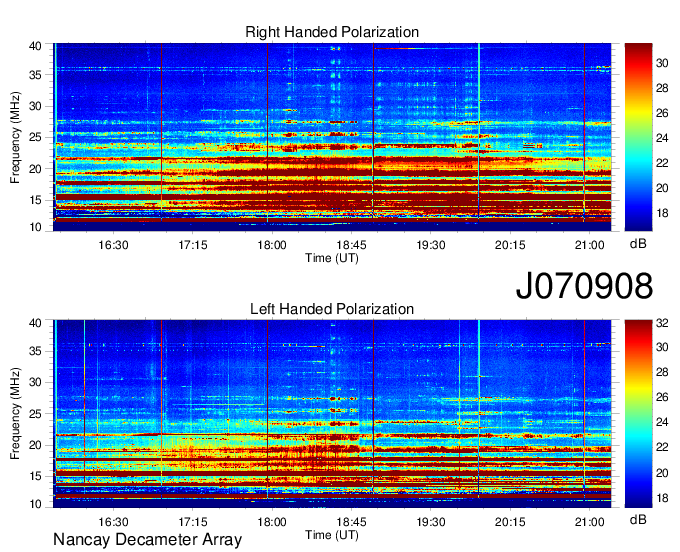Click 18:00 tick on Right Handed time axis
This screenshot has width=680, height=552.
(x=272, y=245)
